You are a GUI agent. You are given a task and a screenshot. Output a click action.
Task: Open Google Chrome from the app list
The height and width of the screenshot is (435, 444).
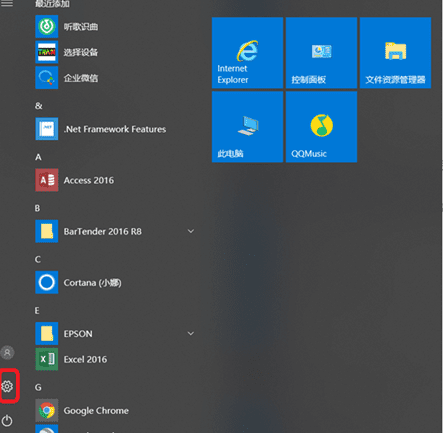click(x=115, y=411)
